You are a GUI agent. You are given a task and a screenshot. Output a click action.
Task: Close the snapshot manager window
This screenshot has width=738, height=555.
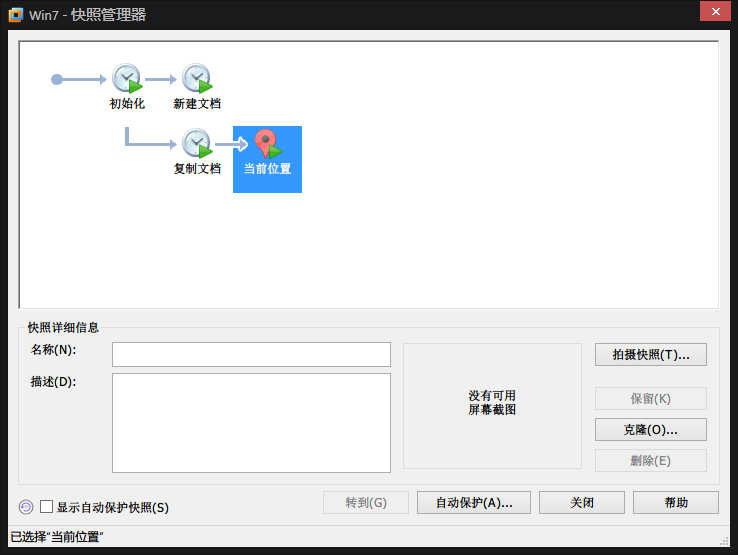(715, 11)
